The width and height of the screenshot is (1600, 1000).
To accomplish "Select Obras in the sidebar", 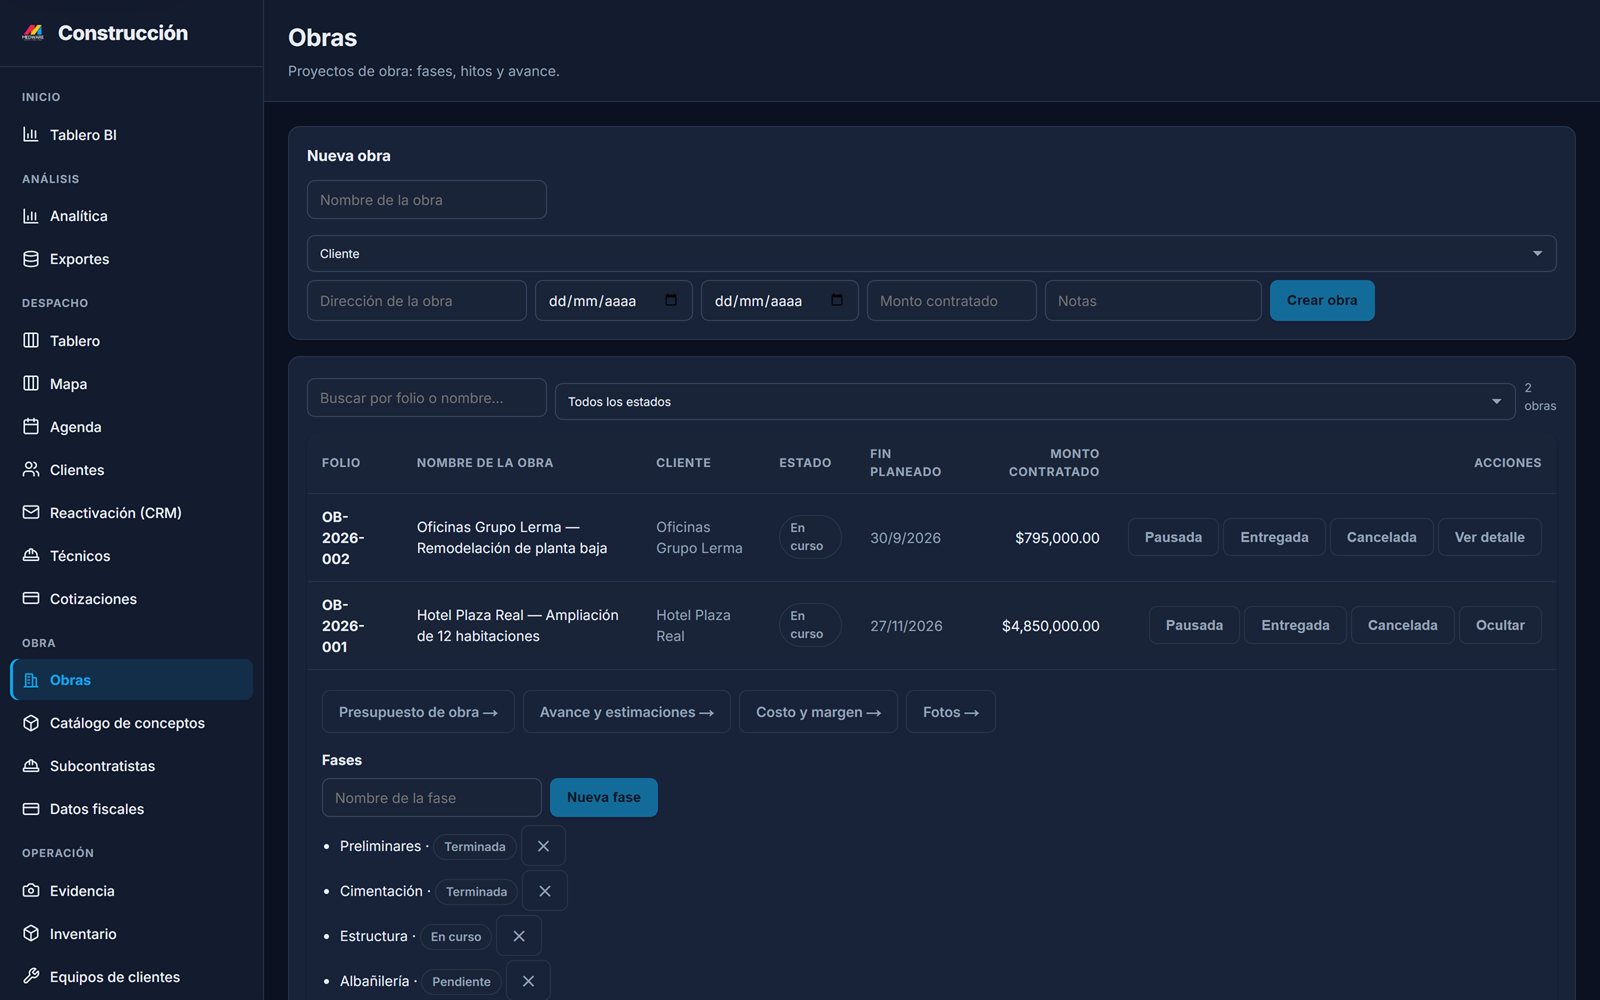I will (131, 680).
